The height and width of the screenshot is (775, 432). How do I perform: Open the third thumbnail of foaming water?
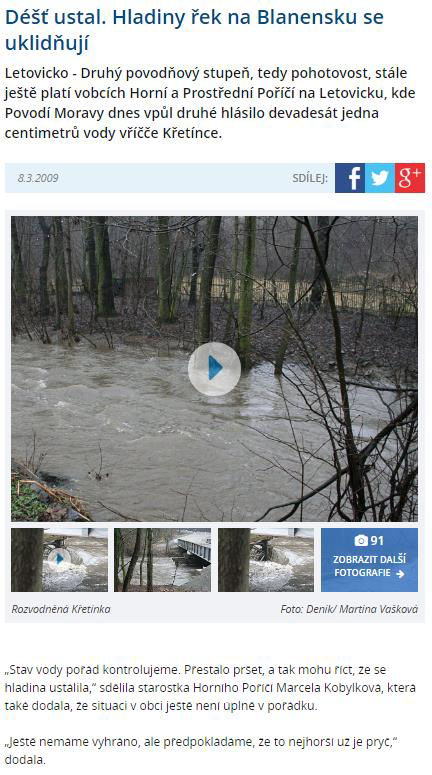(266, 560)
